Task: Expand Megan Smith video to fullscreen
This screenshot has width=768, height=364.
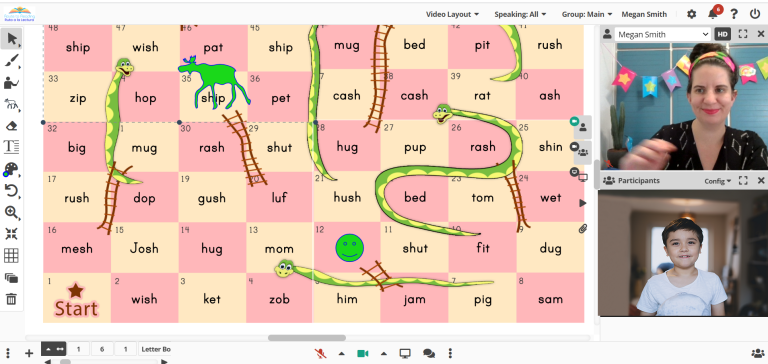Action: point(743,34)
